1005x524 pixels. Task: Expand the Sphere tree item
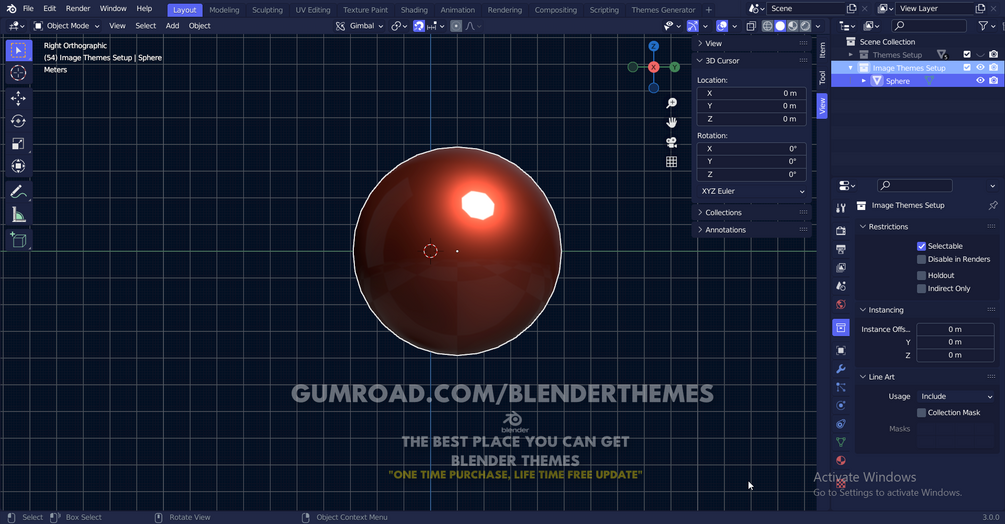863,81
